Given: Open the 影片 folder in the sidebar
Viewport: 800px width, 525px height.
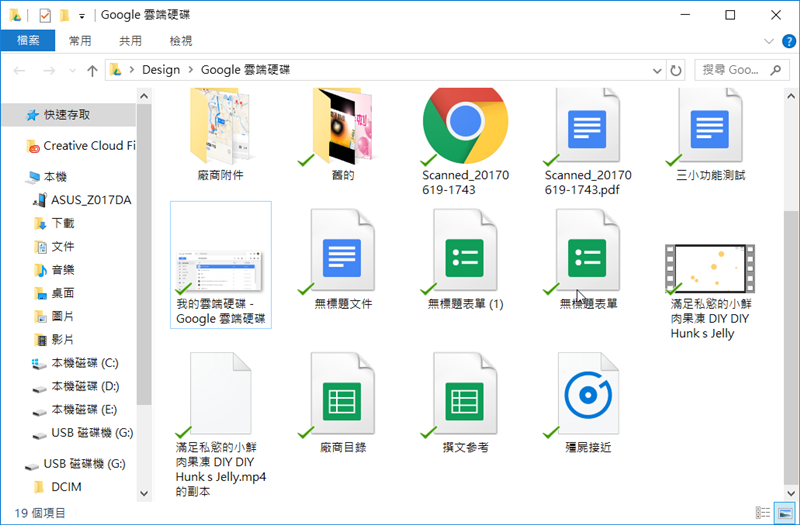Looking at the screenshot, I should pyautogui.click(x=55, y=340).
